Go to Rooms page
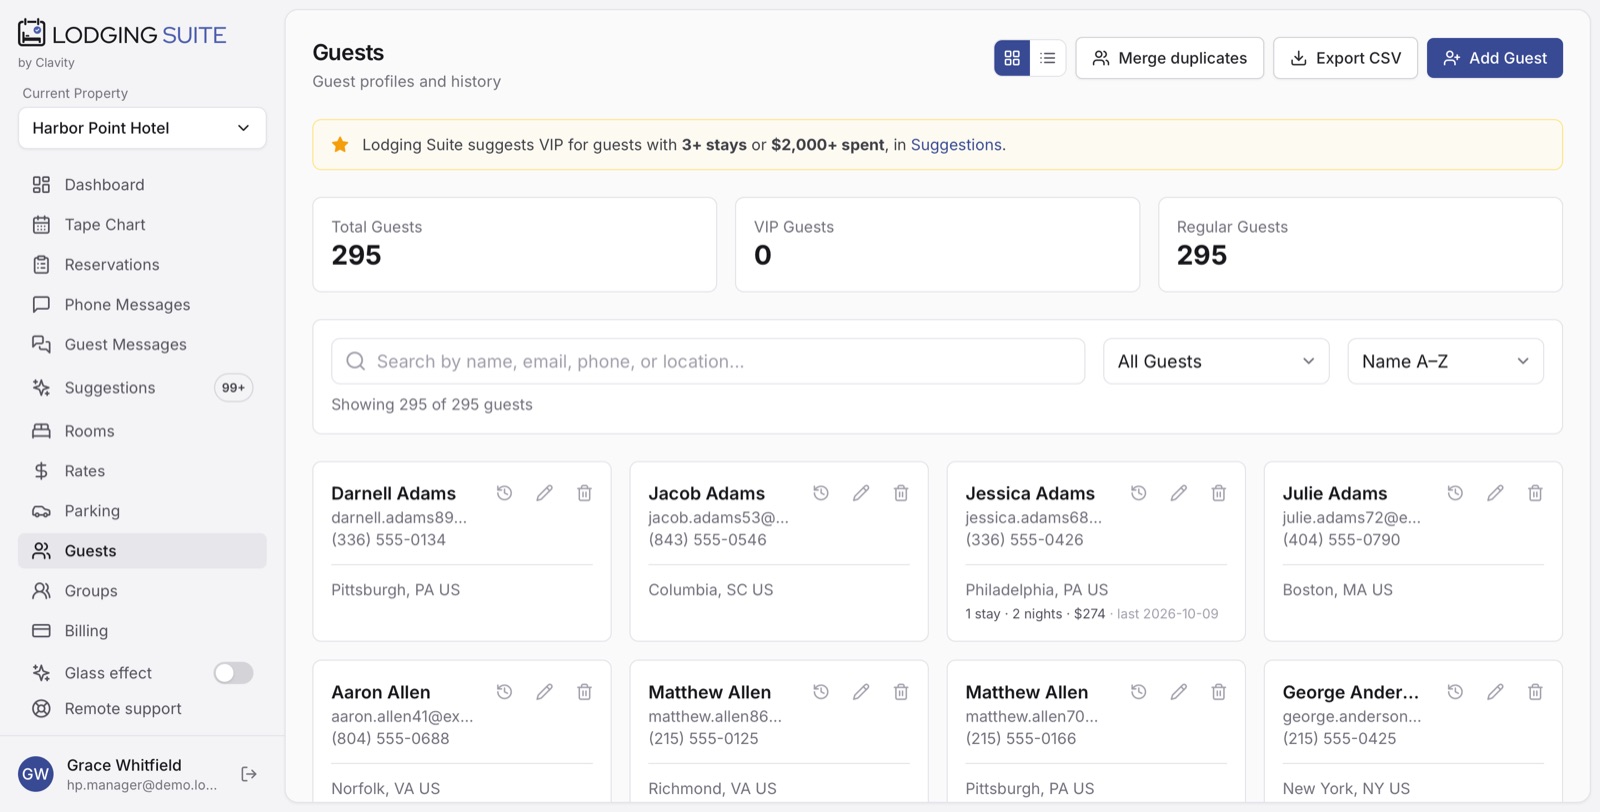Image resolution: width=1600 pixels, height=812 pixels. [x=142, y=431]
